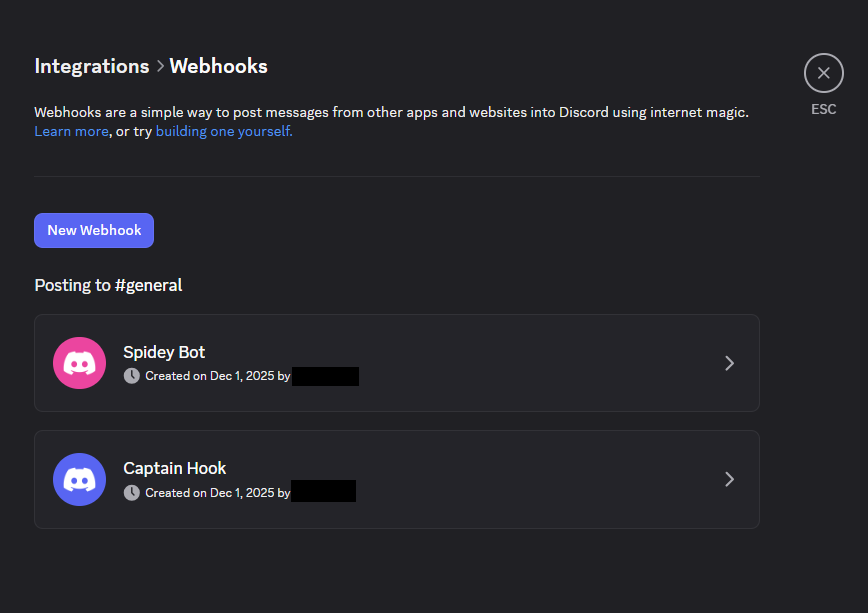Click the Posting to #general heading
868x613 pixels.
[108, 285]
